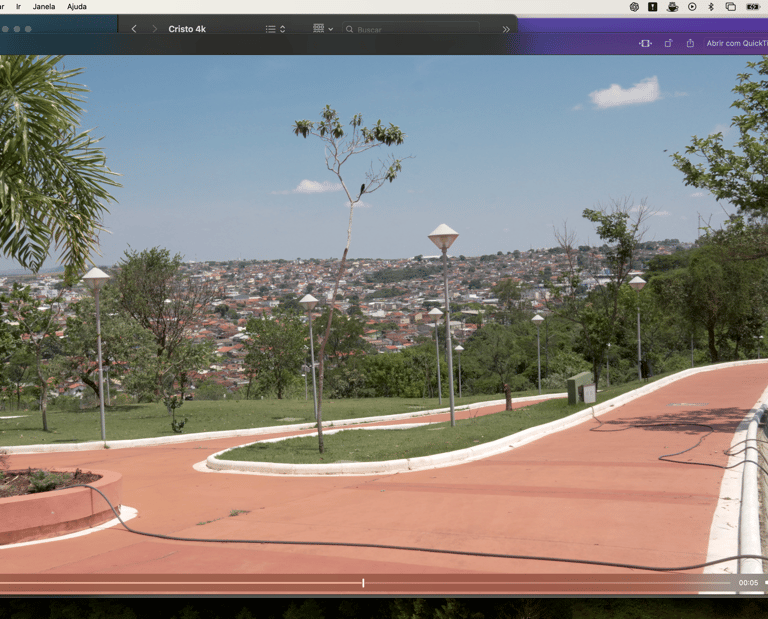Open the Bluetooth menu bar icon
The image size is (768, 619).
coord(711,6)
